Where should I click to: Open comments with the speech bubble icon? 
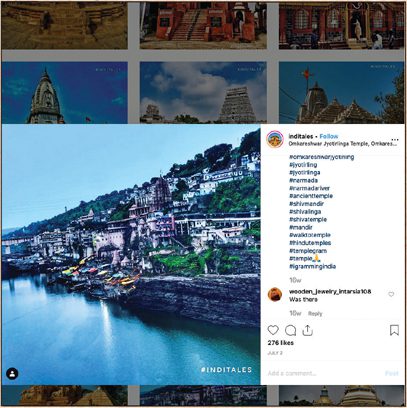tap(290, 330)
